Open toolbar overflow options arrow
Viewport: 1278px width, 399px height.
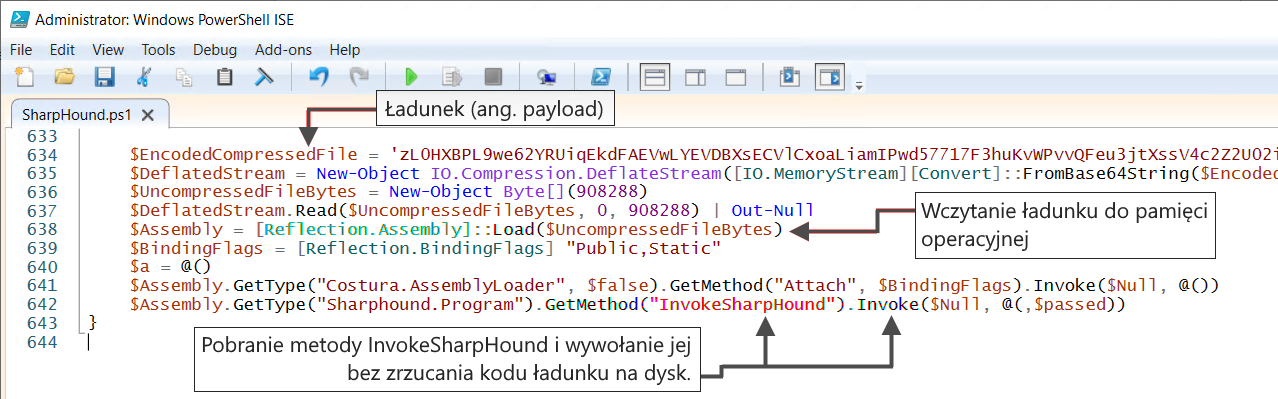point(859,86)
